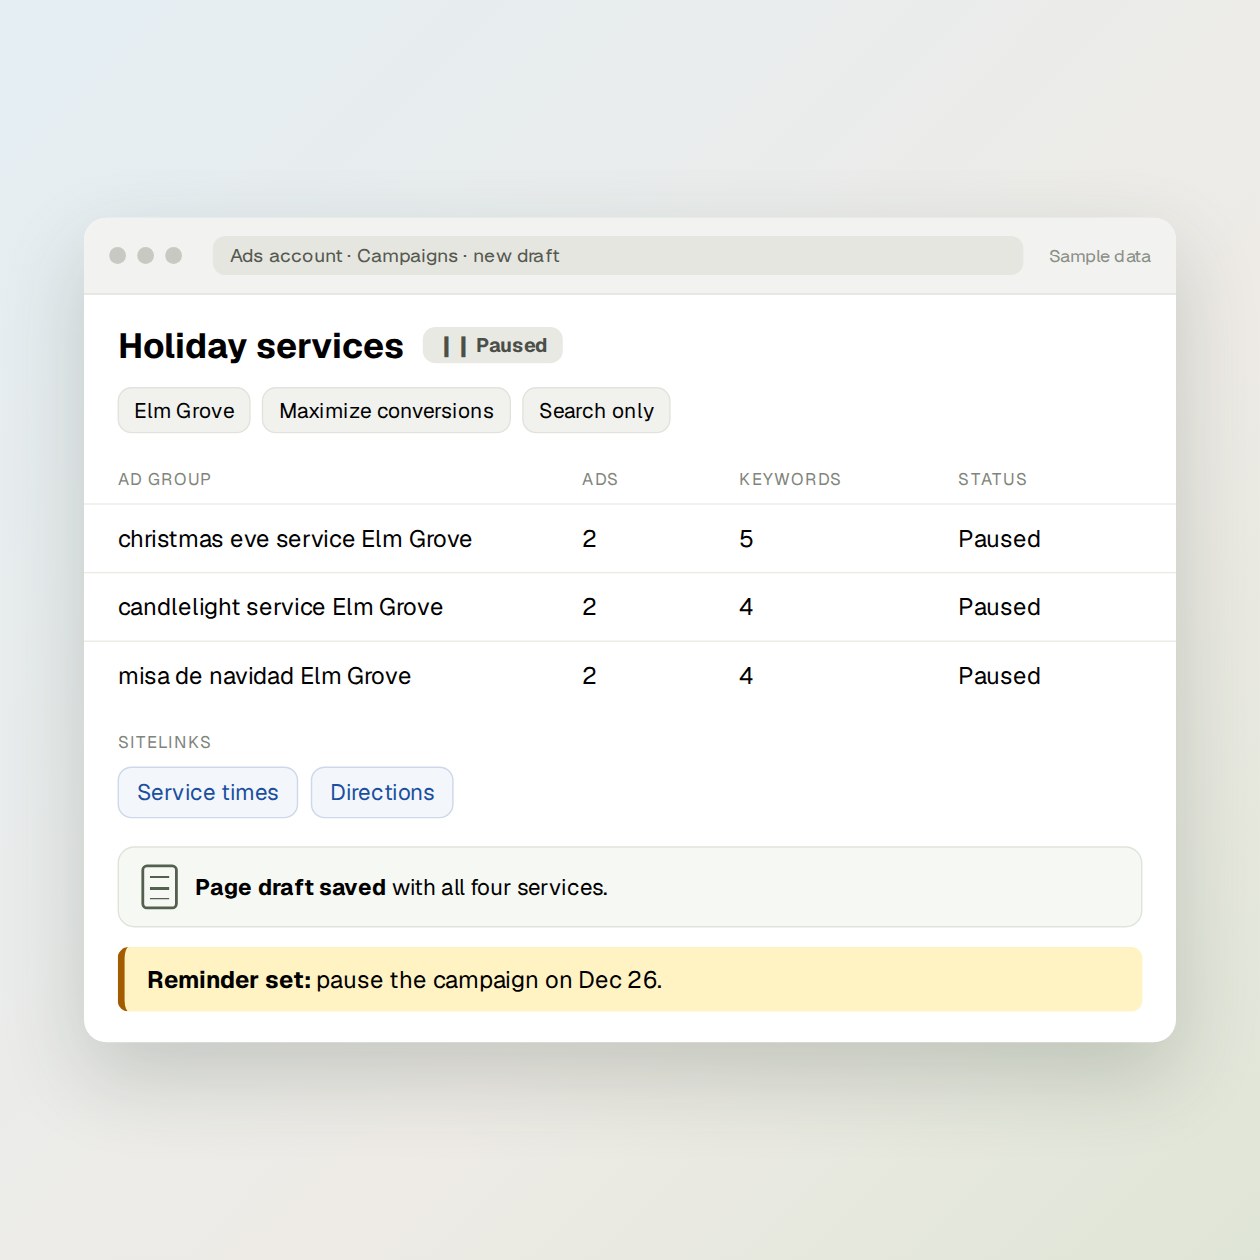Click the Page draft saved notice text
The height and width of the screenshot is (1260, 1260).
pyautogui.click(x=401, y=887)
